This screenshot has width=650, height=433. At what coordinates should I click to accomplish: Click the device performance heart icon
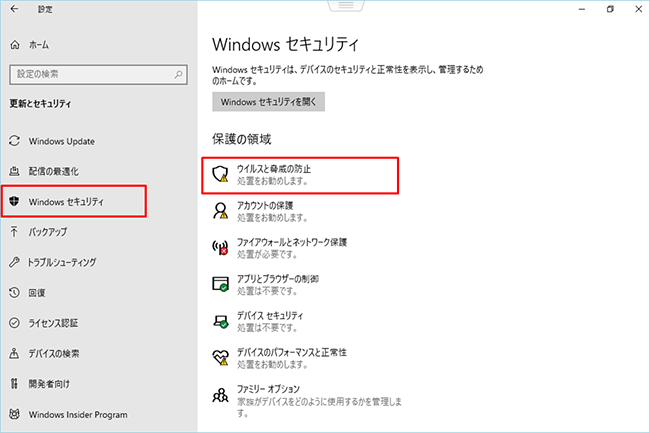point(221,357)
